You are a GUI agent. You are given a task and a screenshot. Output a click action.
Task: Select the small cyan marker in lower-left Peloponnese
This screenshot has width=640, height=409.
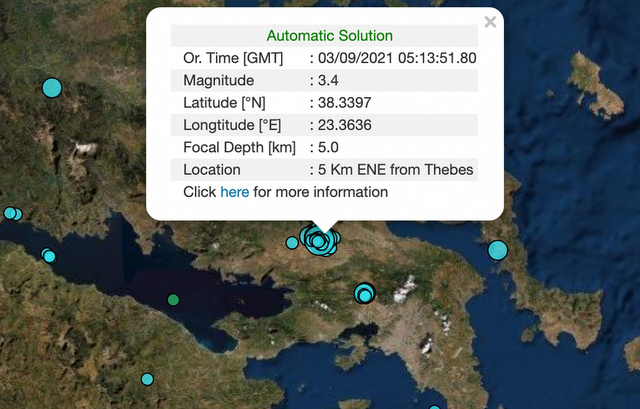click(x=147, y=379)
